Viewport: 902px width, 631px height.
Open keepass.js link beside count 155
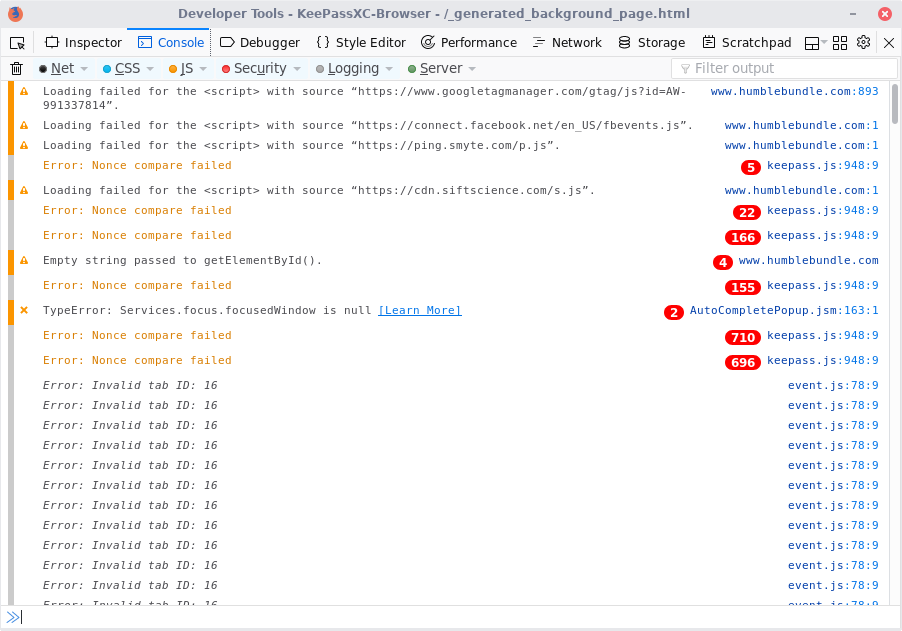(823, 285)
